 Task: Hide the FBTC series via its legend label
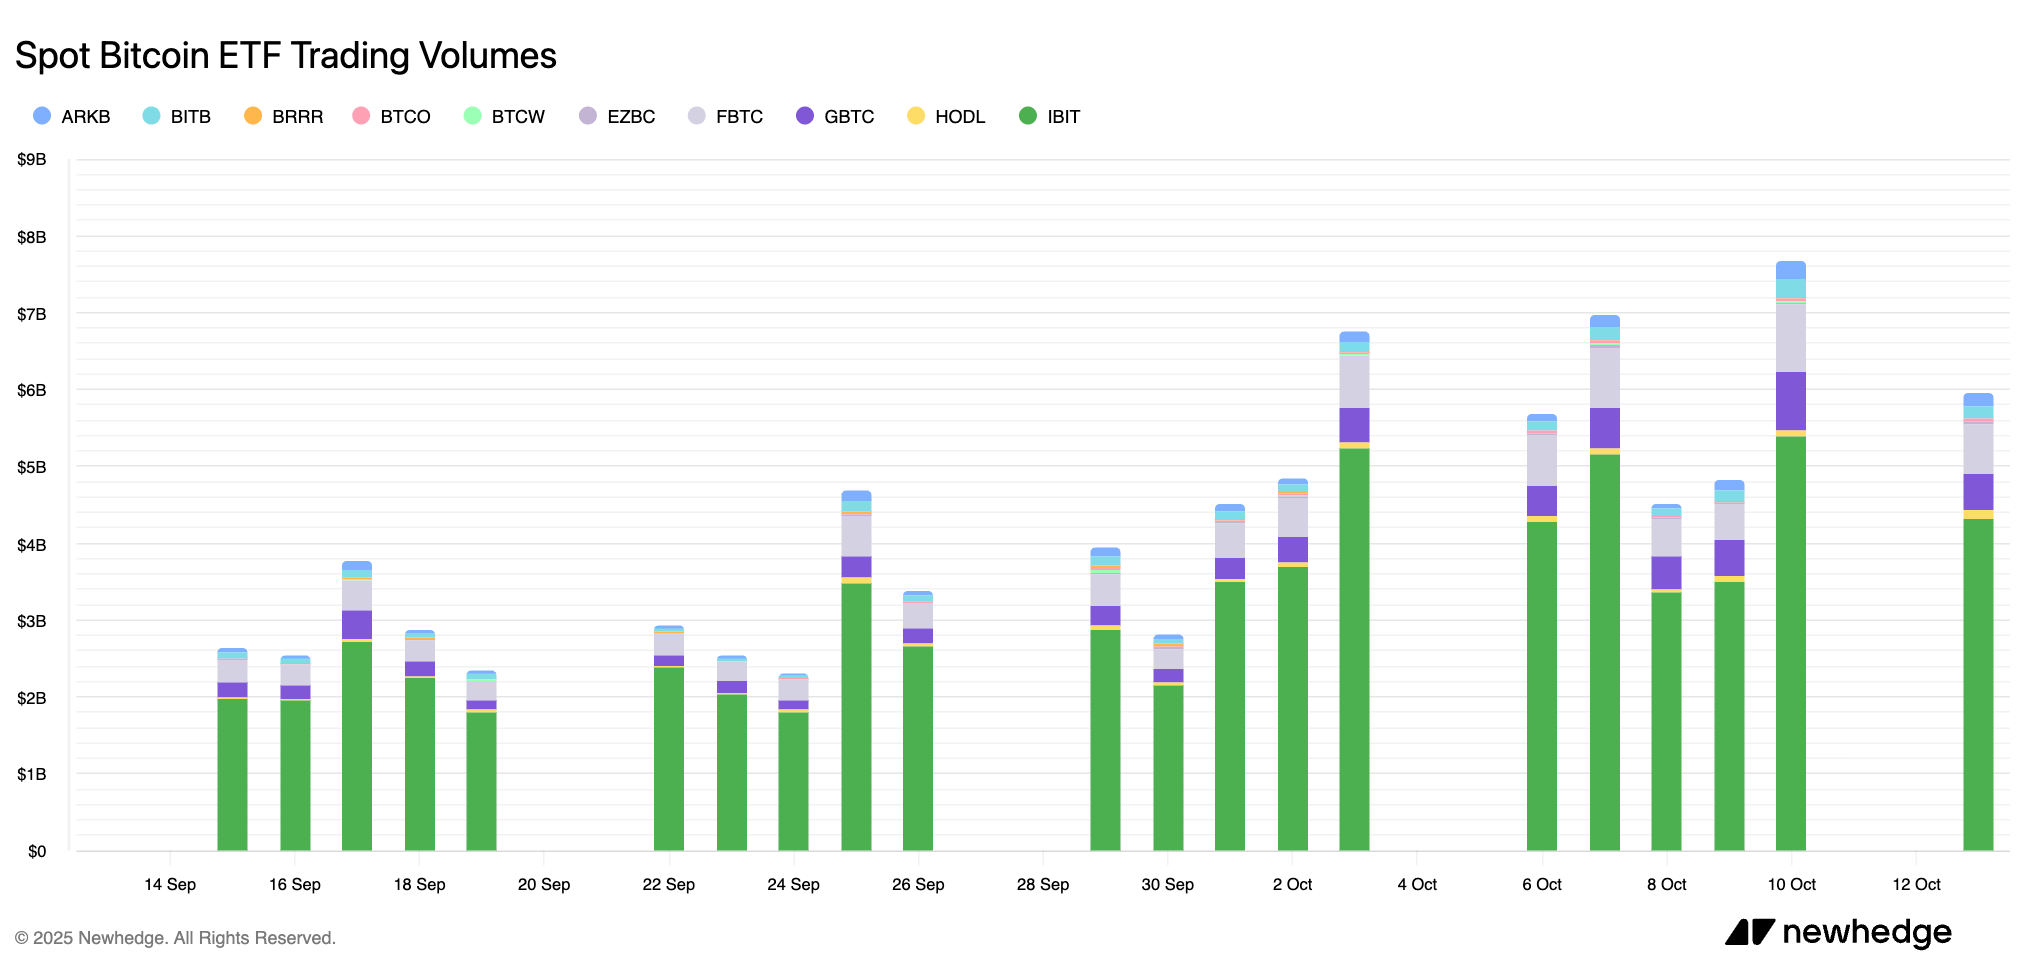737,116
